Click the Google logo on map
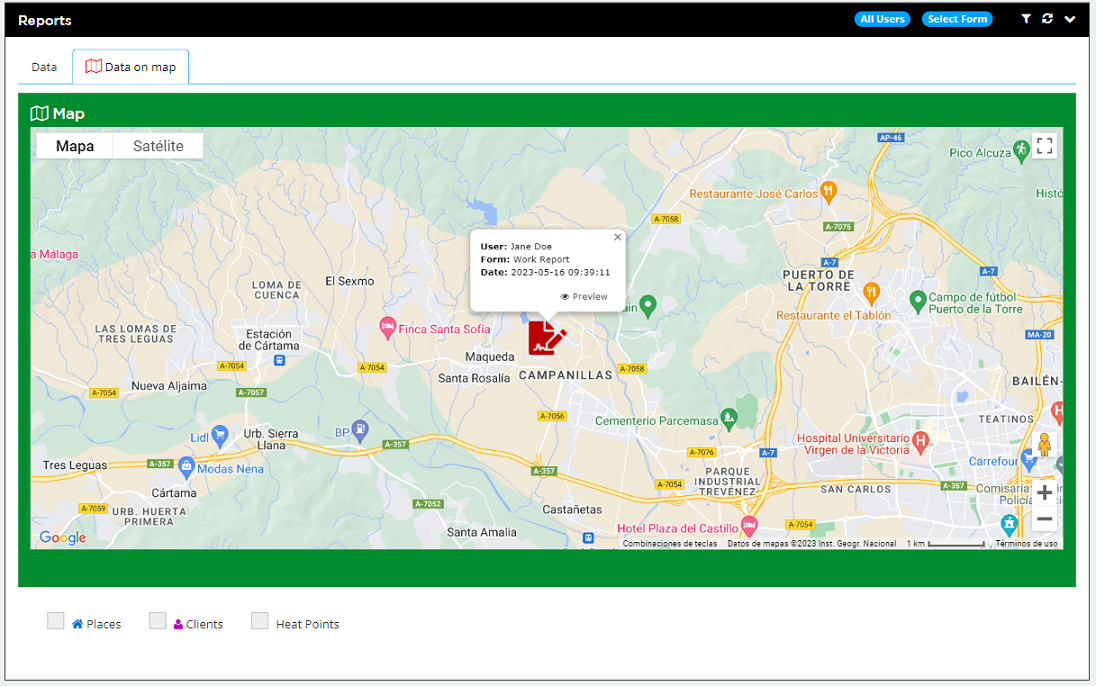1096x686 pixels. pyautogui.click(x=63, y=537)
